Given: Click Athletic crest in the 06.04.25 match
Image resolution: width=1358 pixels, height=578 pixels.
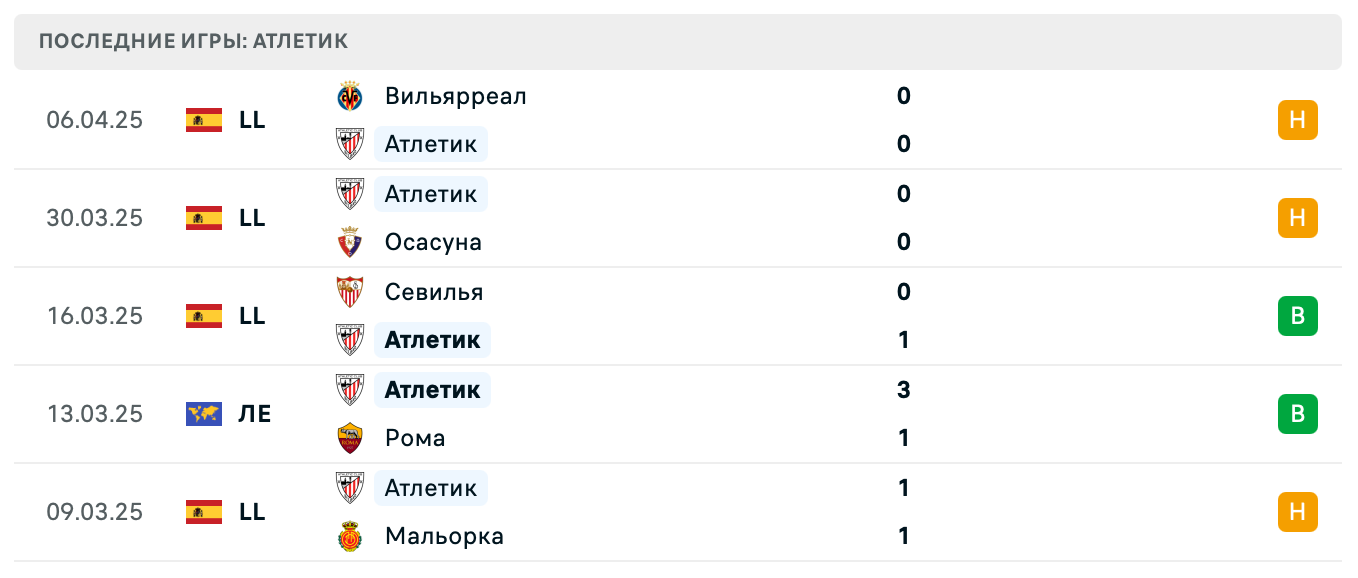Looking at the screenshot, I should tap(350, 144).
